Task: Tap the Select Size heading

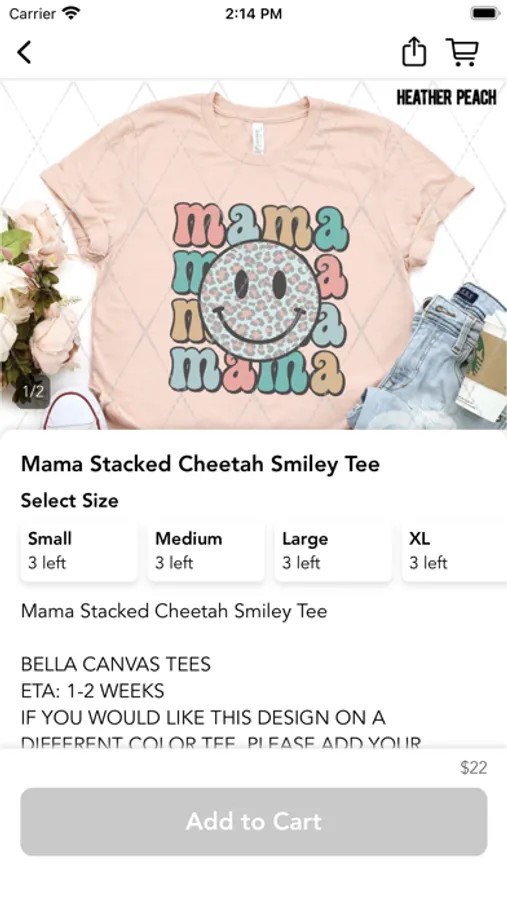Action: tap(69, 501)
